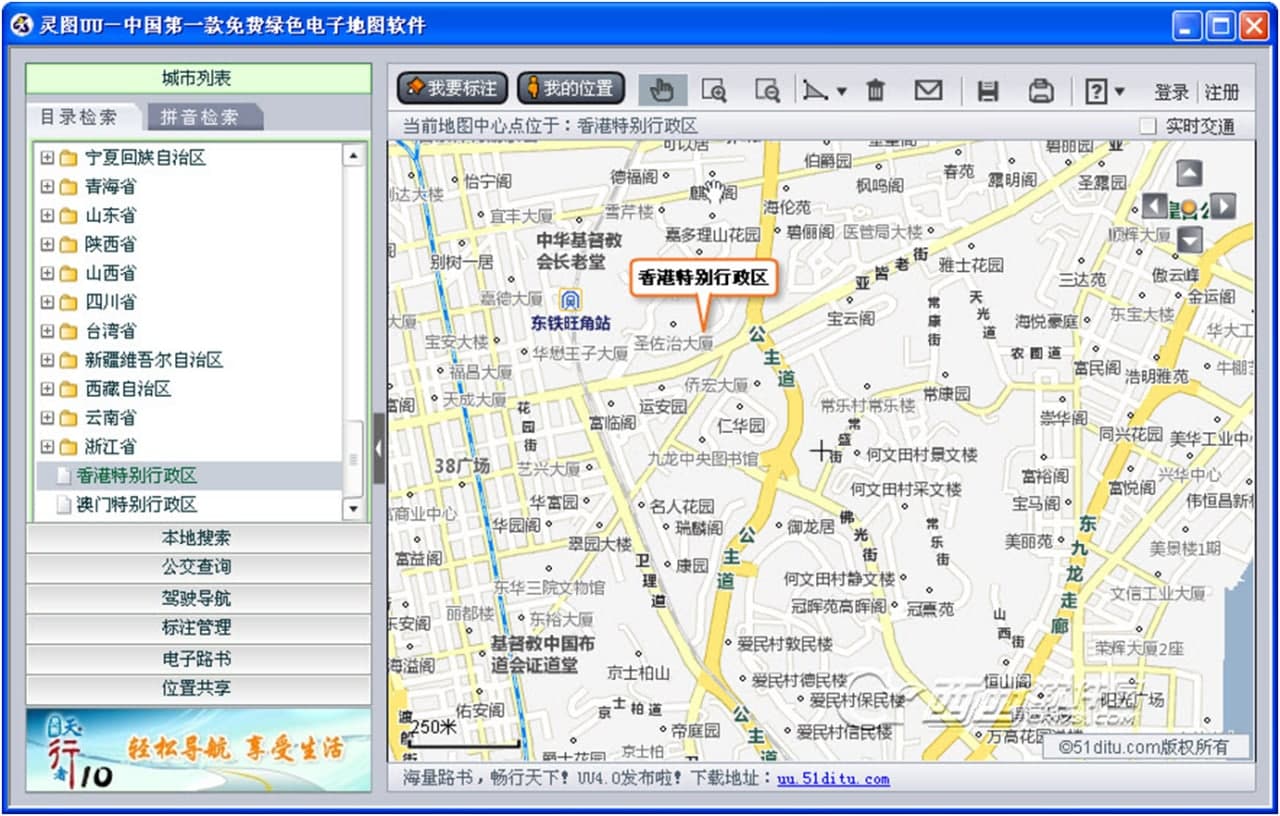This screenshot has height=816, width=1280.
Task: Select 澳门特别行政区 in the city list
Action: tap(137, 504)
